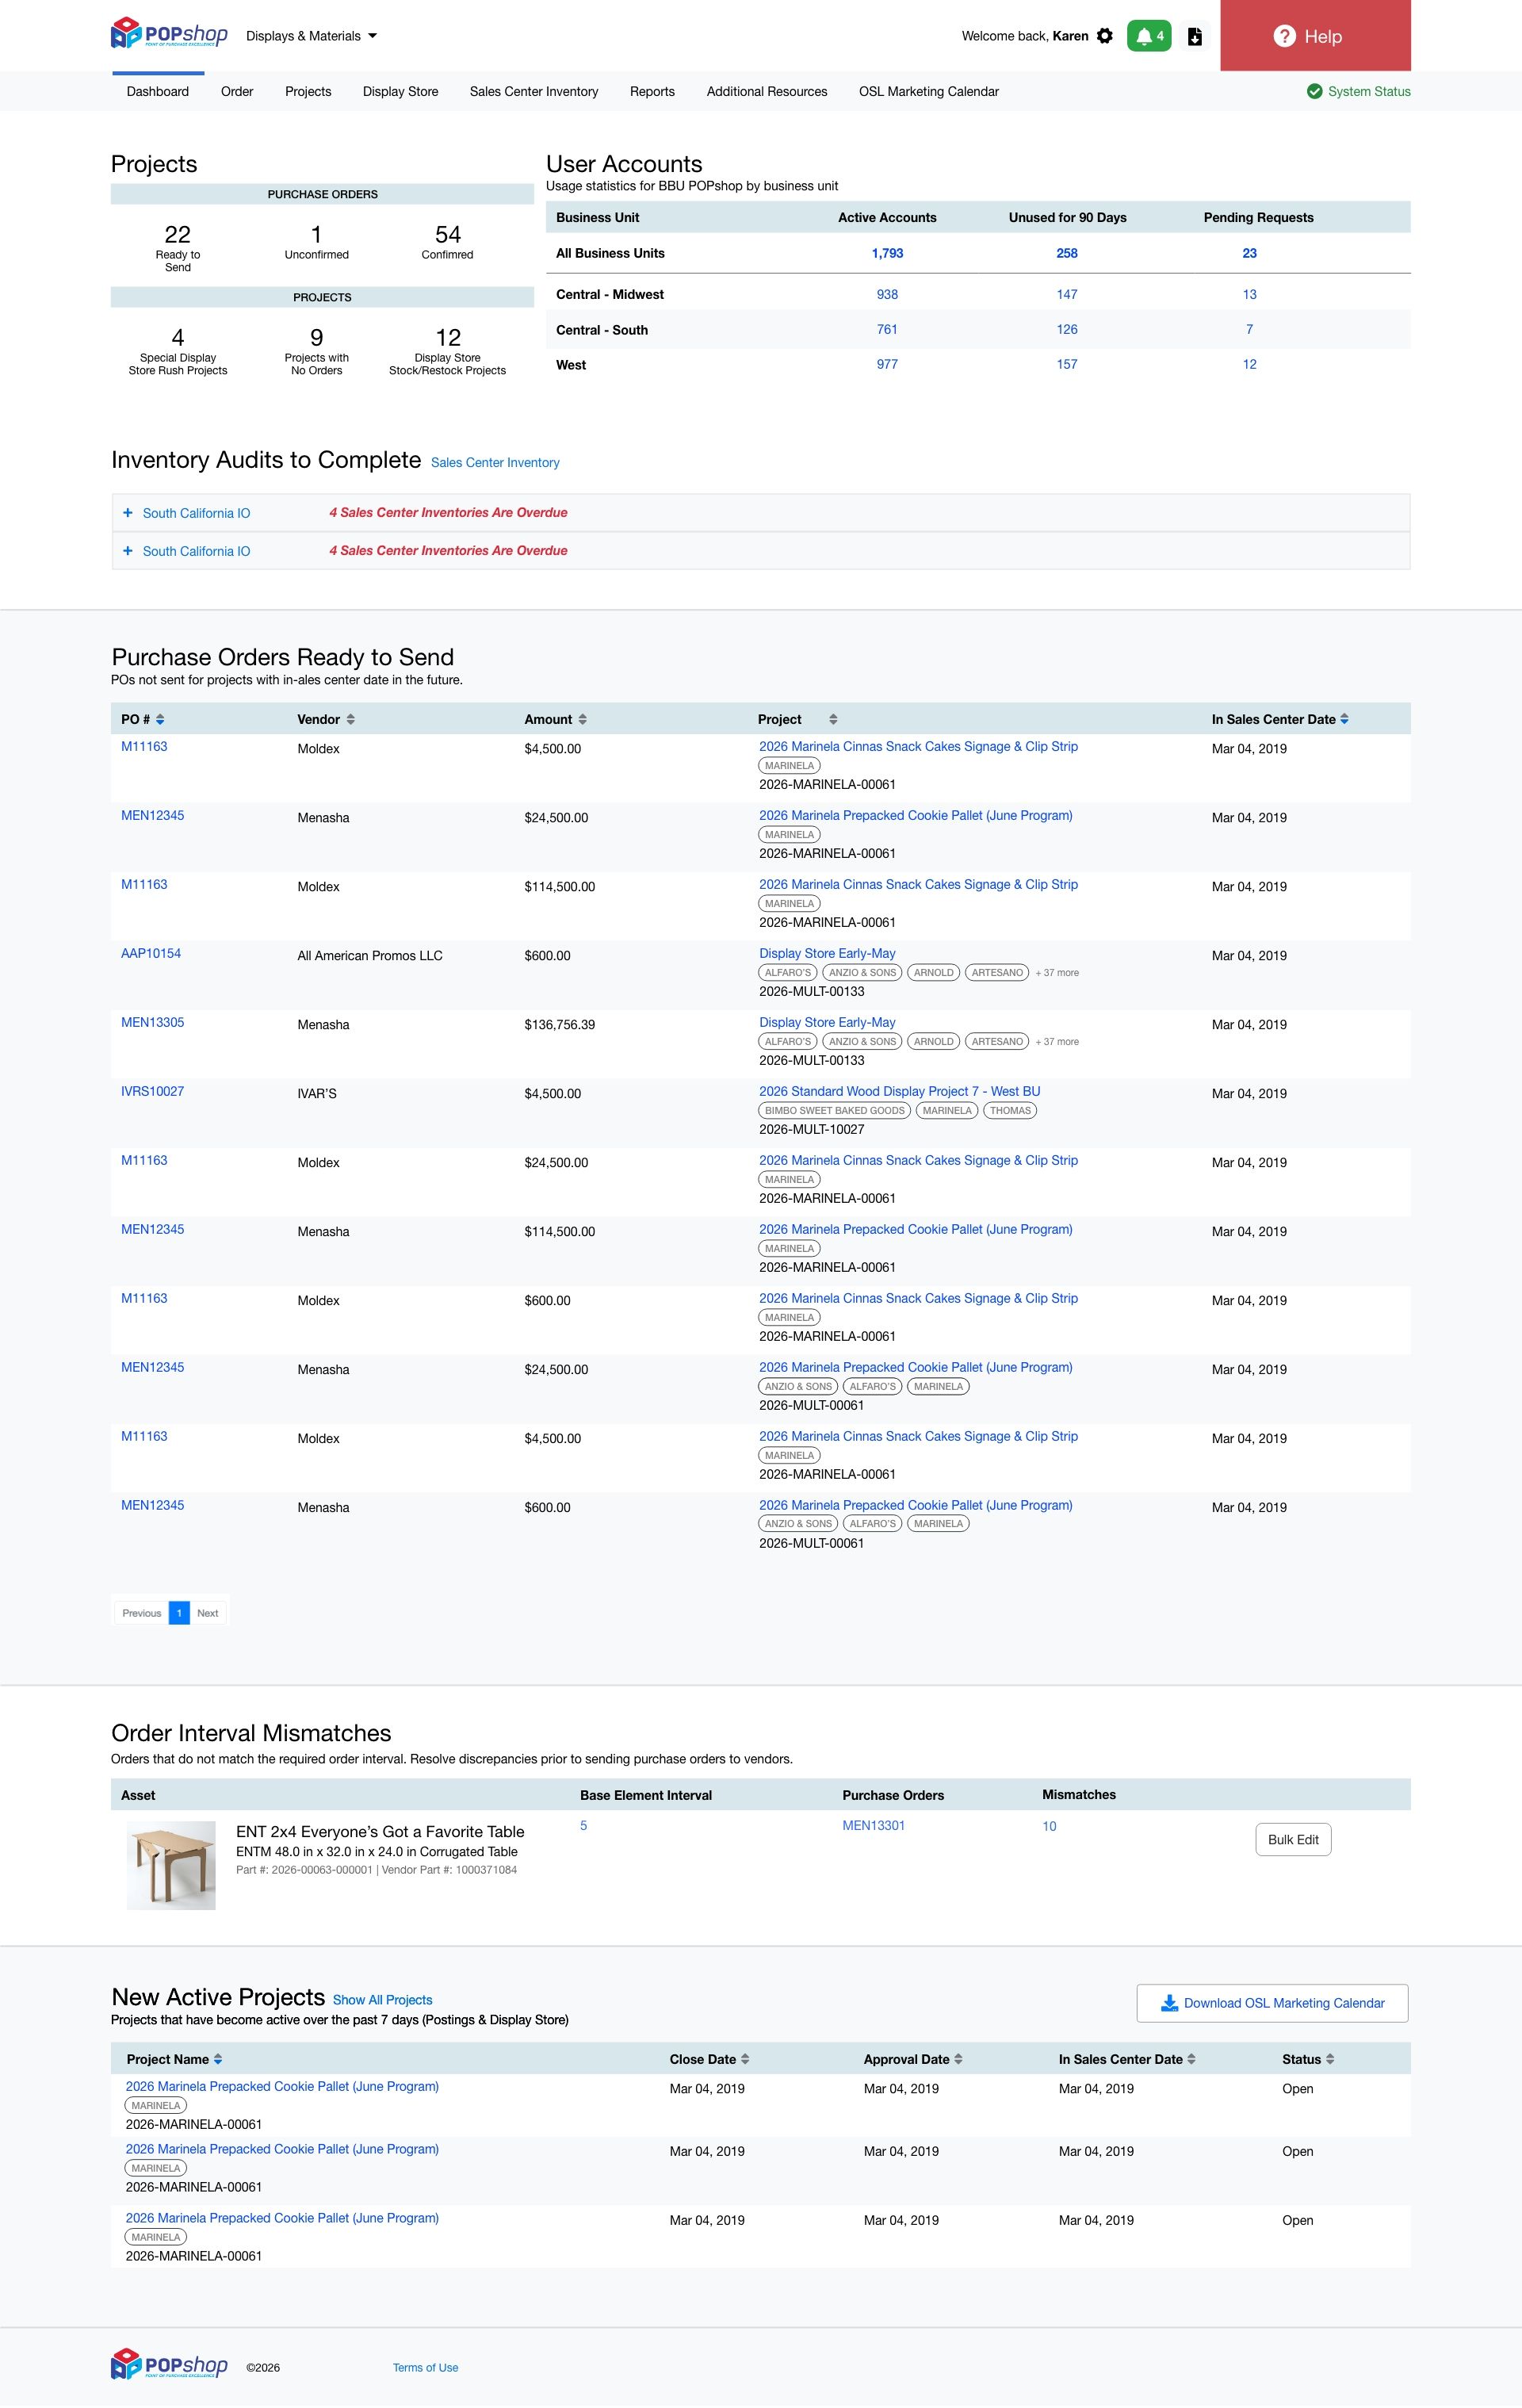Sort purchase orders by Vendor
This screenshot has width=1522, height=2408.
[350, 719]
